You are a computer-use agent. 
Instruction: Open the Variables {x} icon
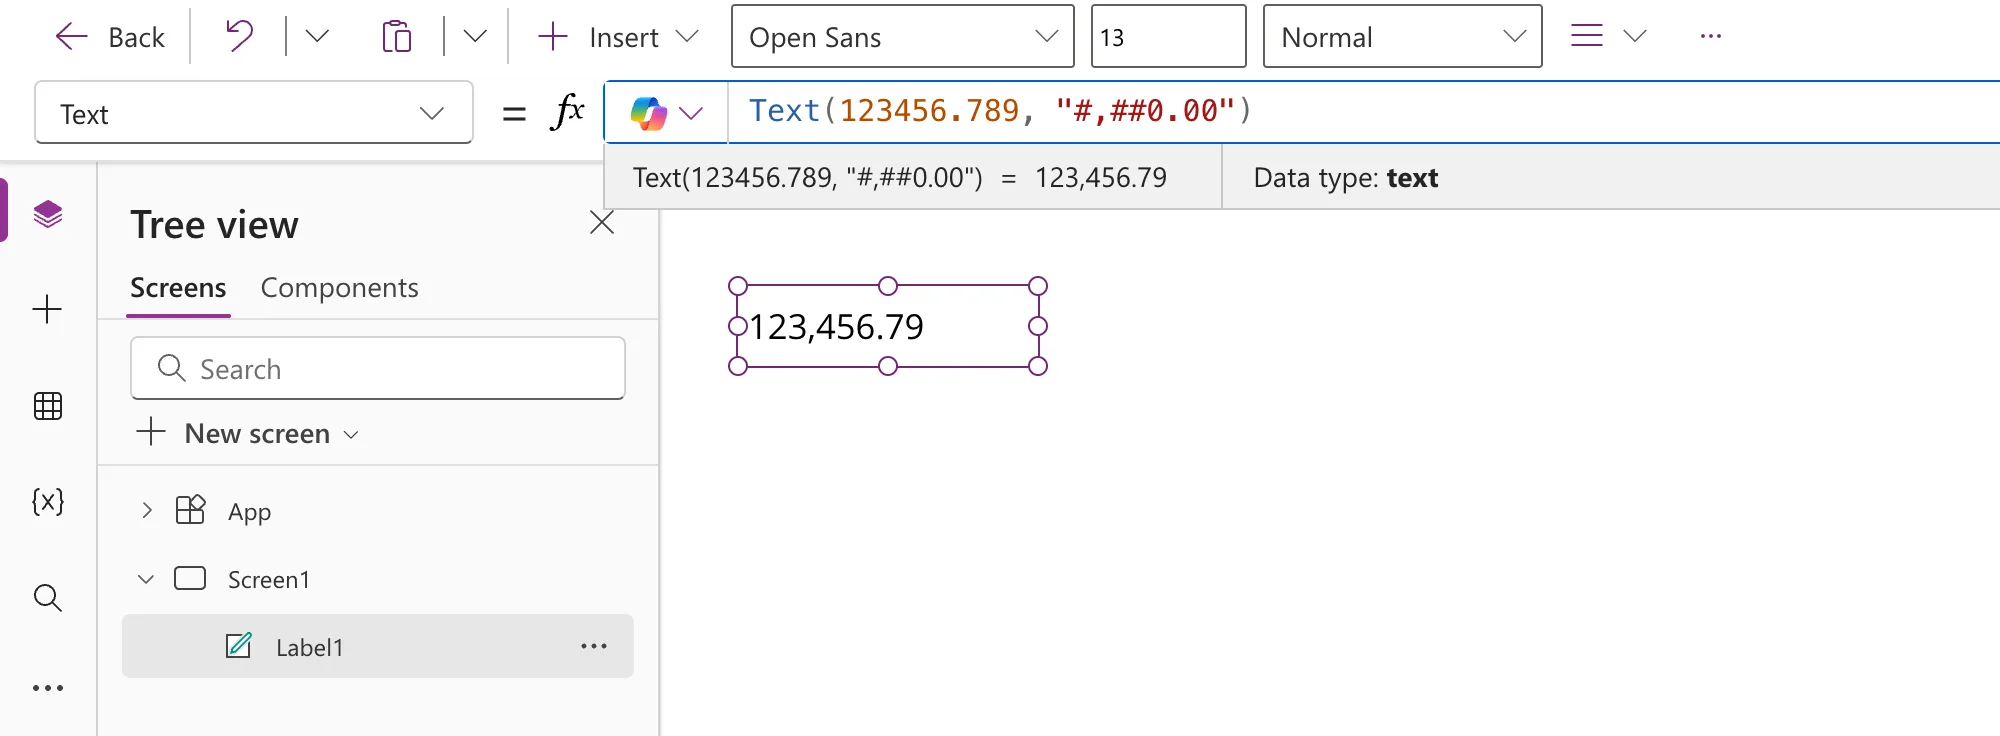pos(48,501)
